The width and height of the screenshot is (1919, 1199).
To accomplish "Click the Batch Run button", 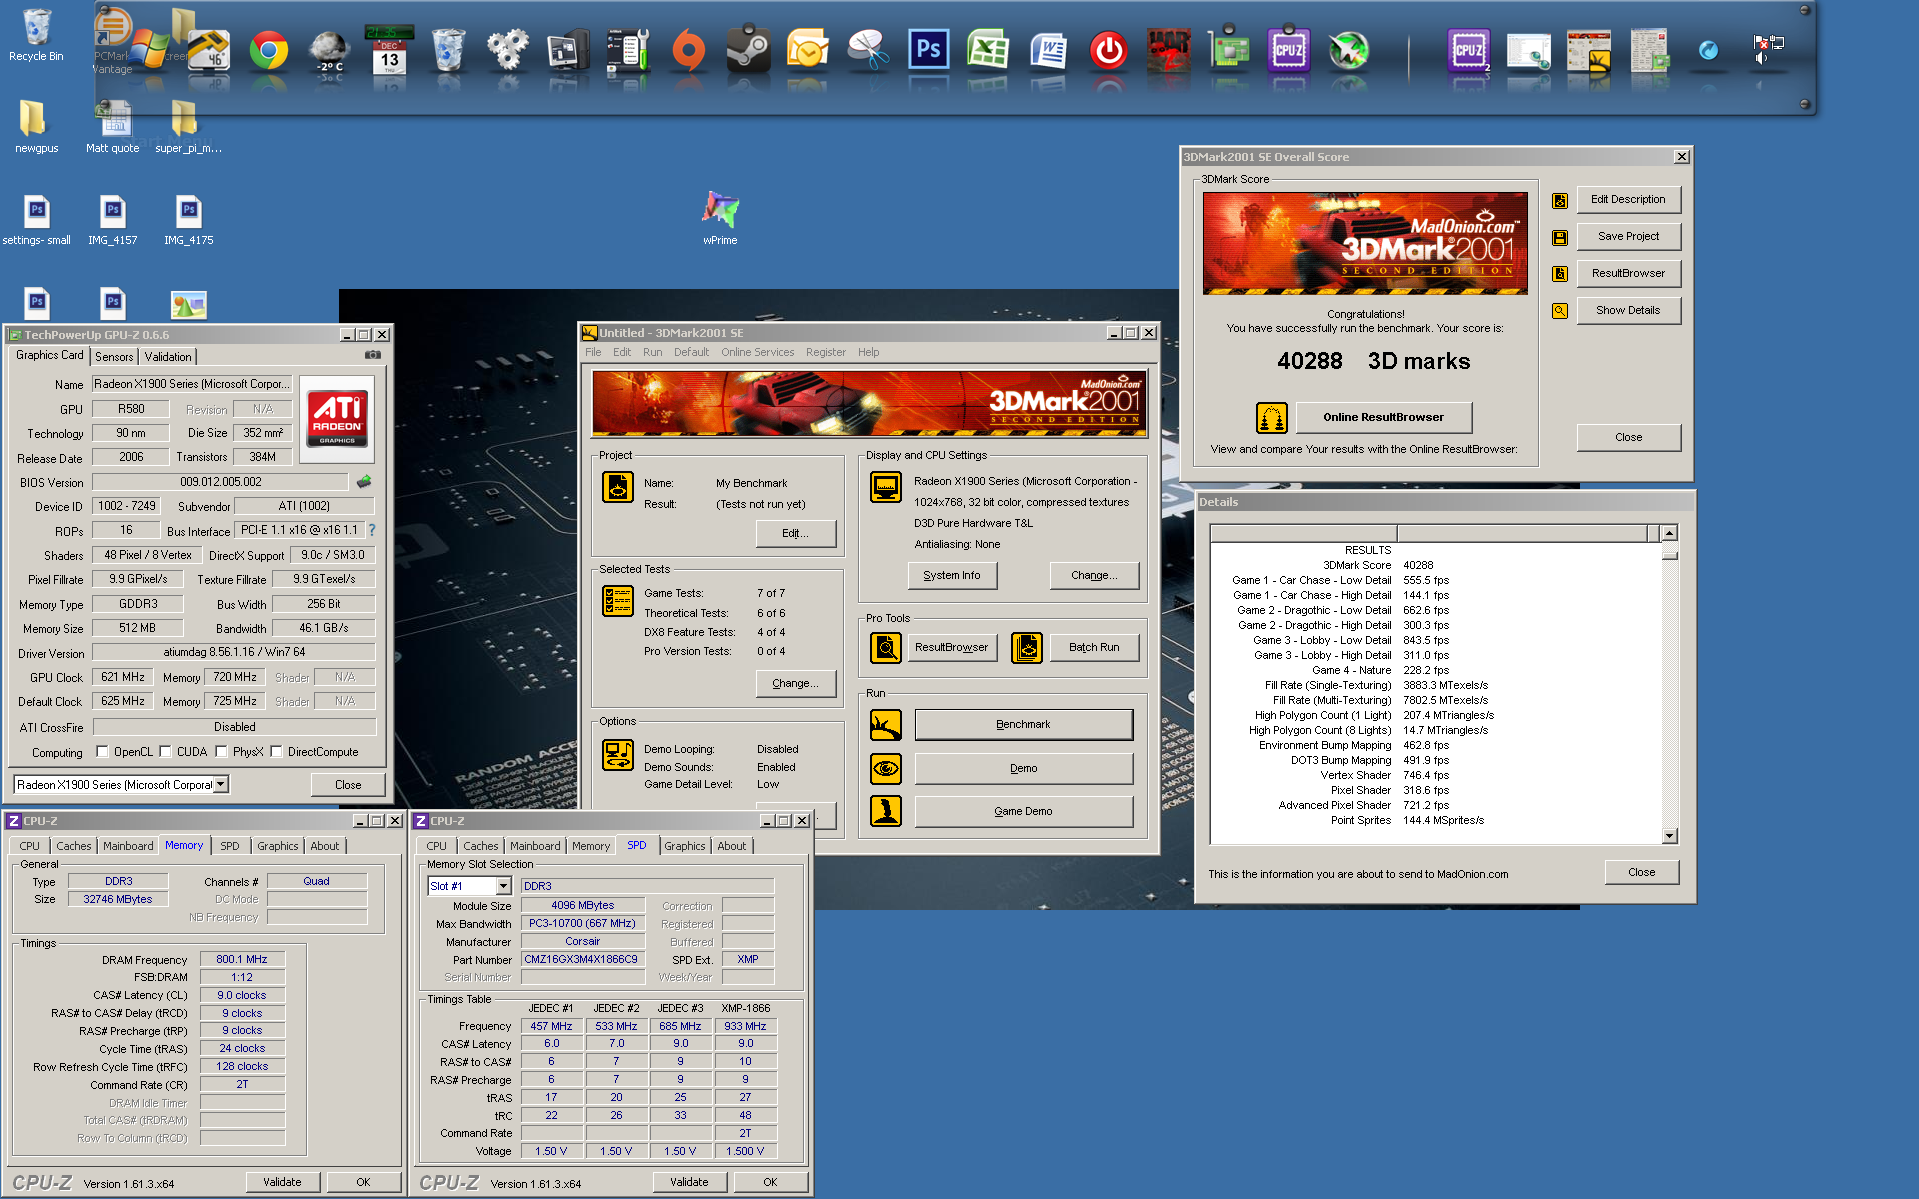I will pyautogui.click(x=1094, y=648).
